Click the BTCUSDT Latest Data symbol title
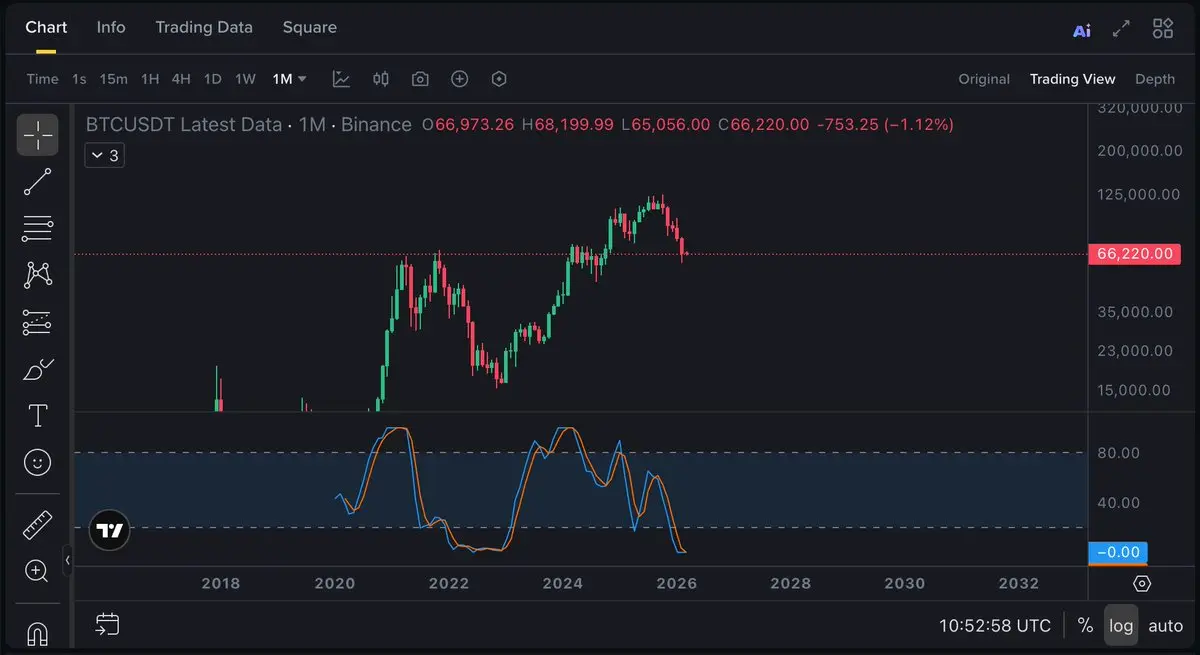 [184, 125]
